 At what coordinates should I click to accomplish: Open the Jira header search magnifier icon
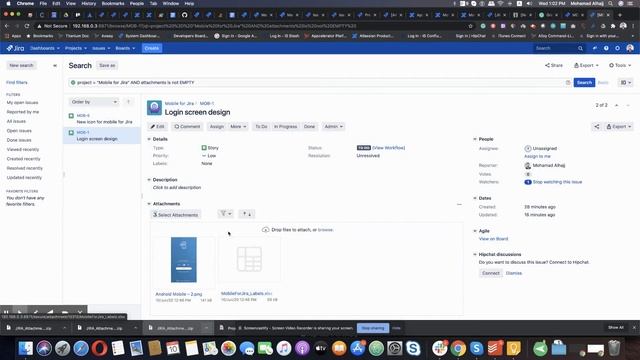point(580,48)
